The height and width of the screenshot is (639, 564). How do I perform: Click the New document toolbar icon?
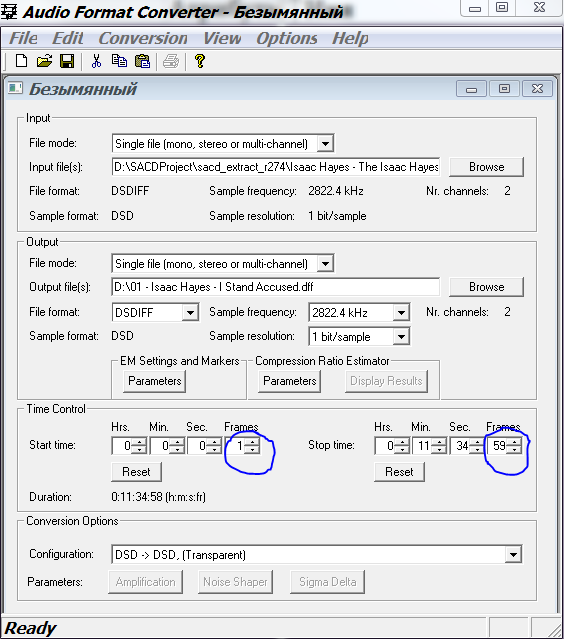pos(21,61)
